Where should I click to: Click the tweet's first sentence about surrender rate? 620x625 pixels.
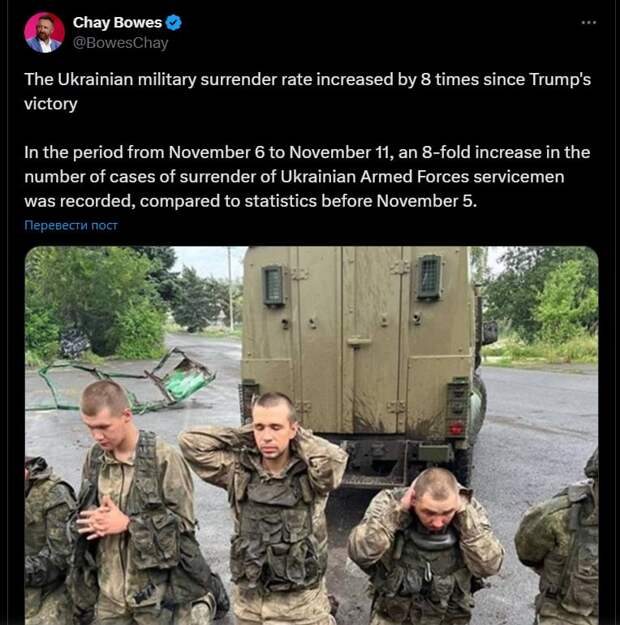point(307,91)
